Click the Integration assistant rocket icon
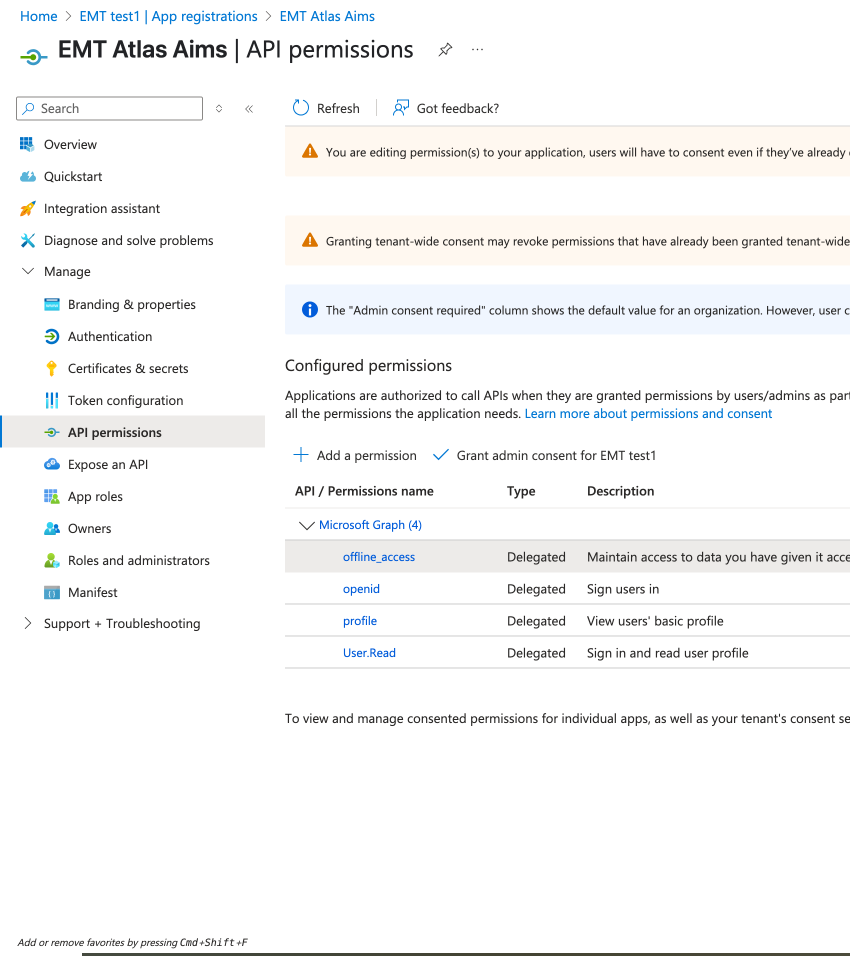 click(27, 209)
